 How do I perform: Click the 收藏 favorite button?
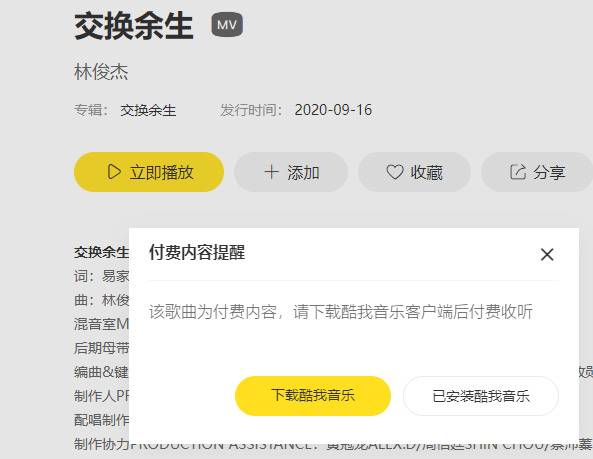(x=414, y=172)
